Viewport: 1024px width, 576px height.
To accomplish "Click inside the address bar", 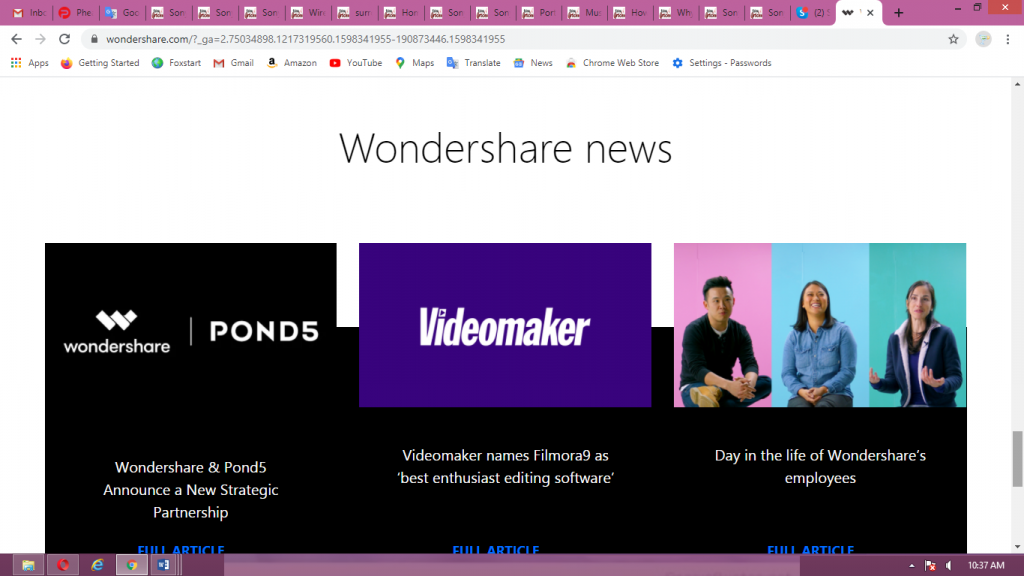I will pos(400,37).
